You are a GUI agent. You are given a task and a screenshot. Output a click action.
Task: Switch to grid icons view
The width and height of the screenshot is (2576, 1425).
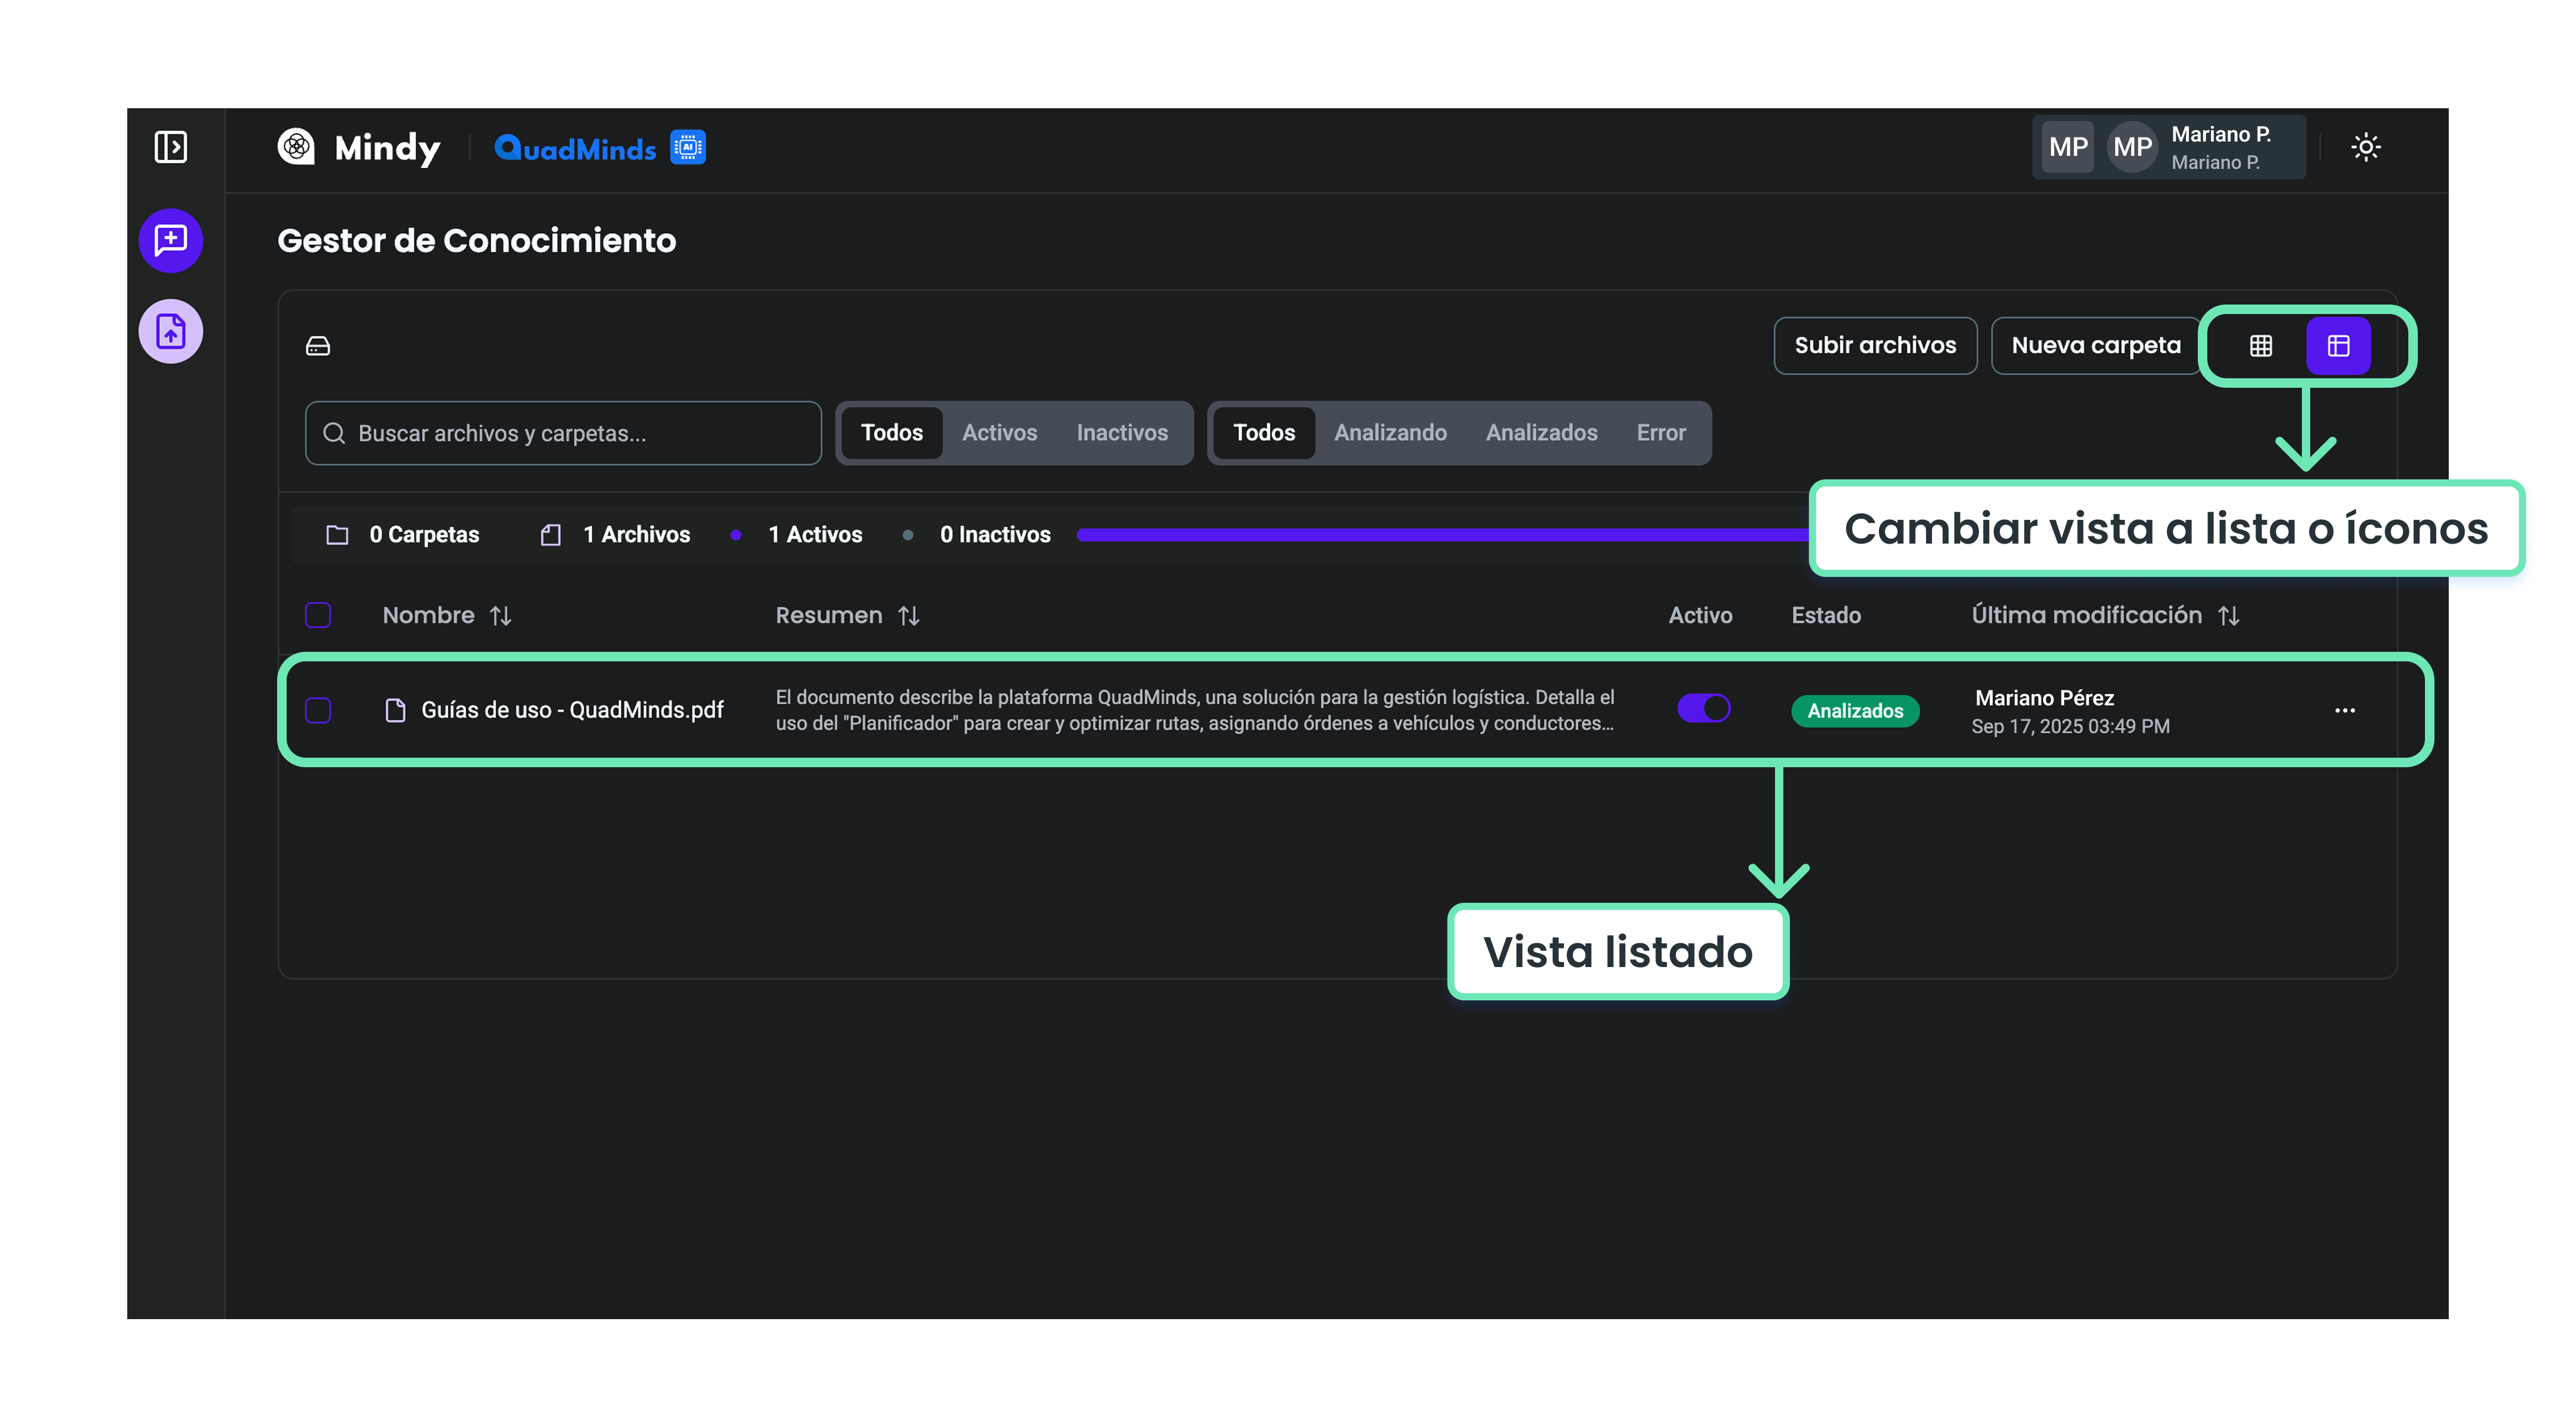pos(2260,346)
